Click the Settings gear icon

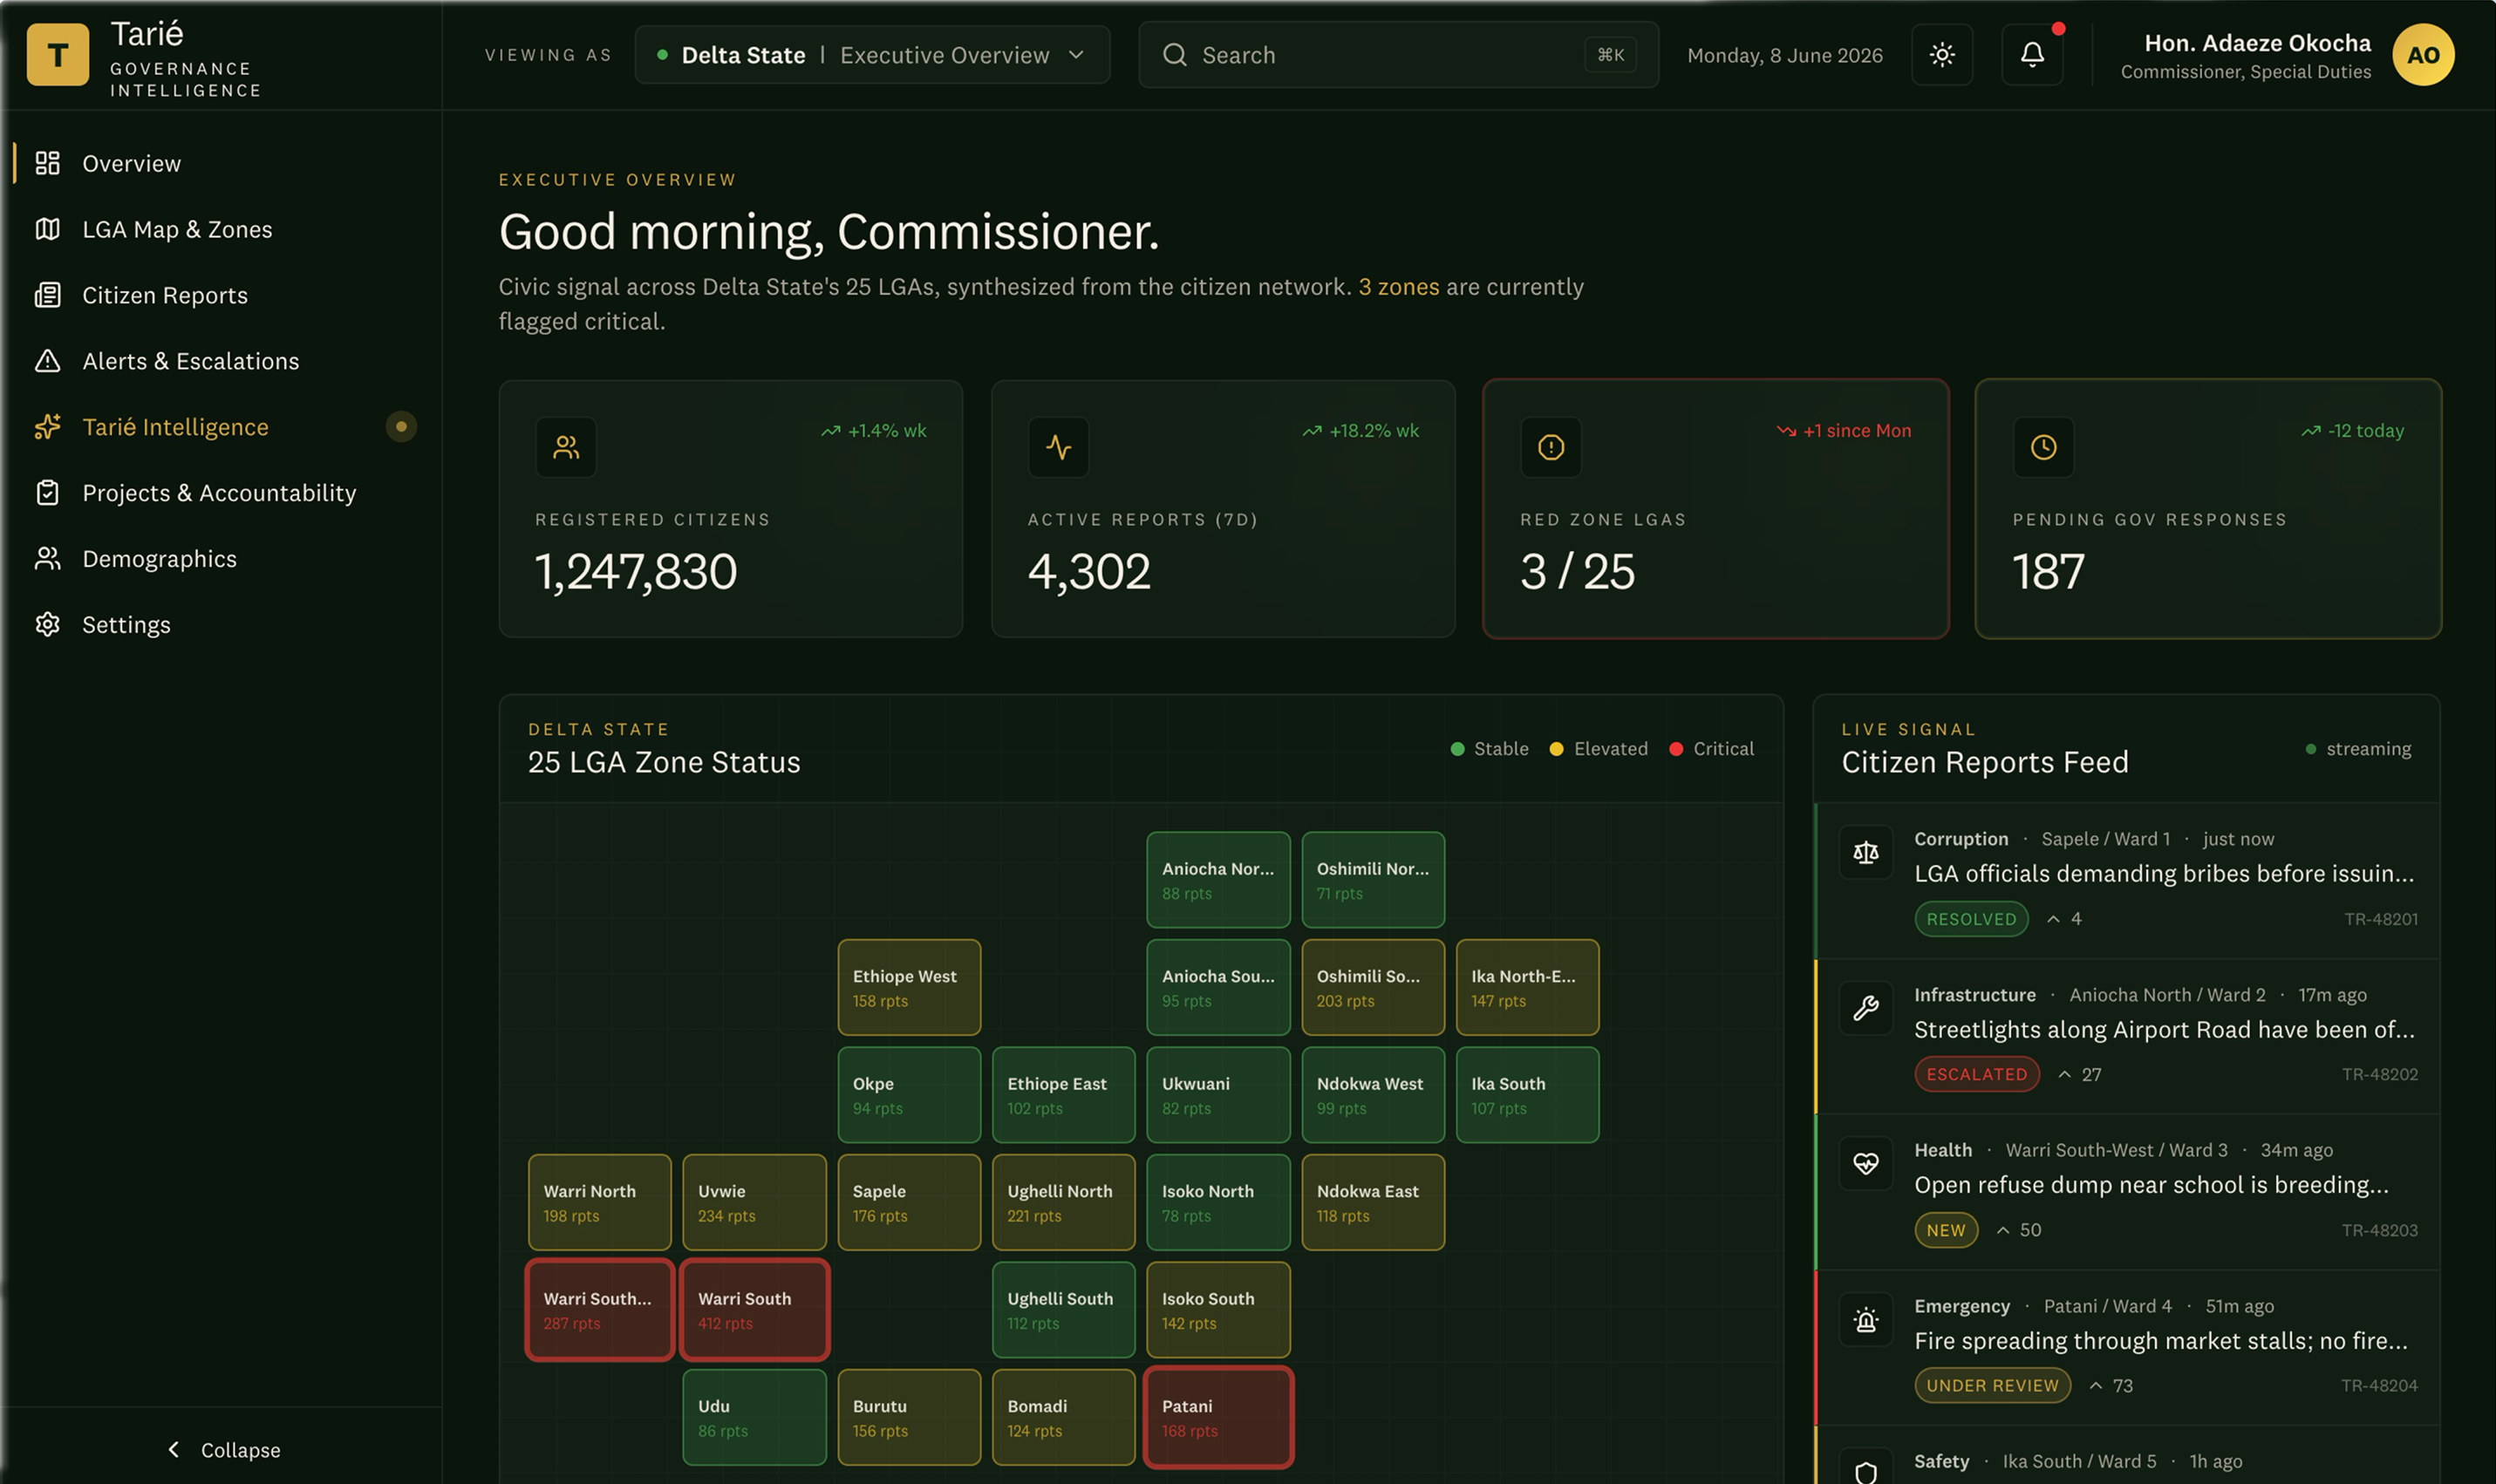(x=47, y=625)
